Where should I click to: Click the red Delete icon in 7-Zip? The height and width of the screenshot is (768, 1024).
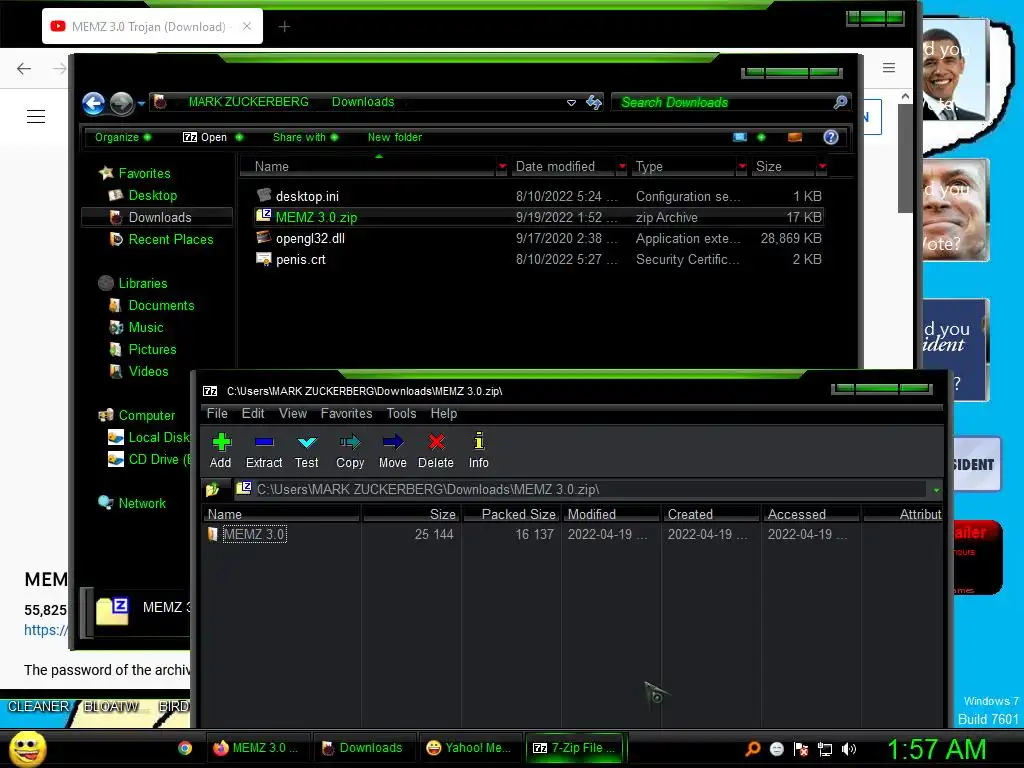pos(436,451)
